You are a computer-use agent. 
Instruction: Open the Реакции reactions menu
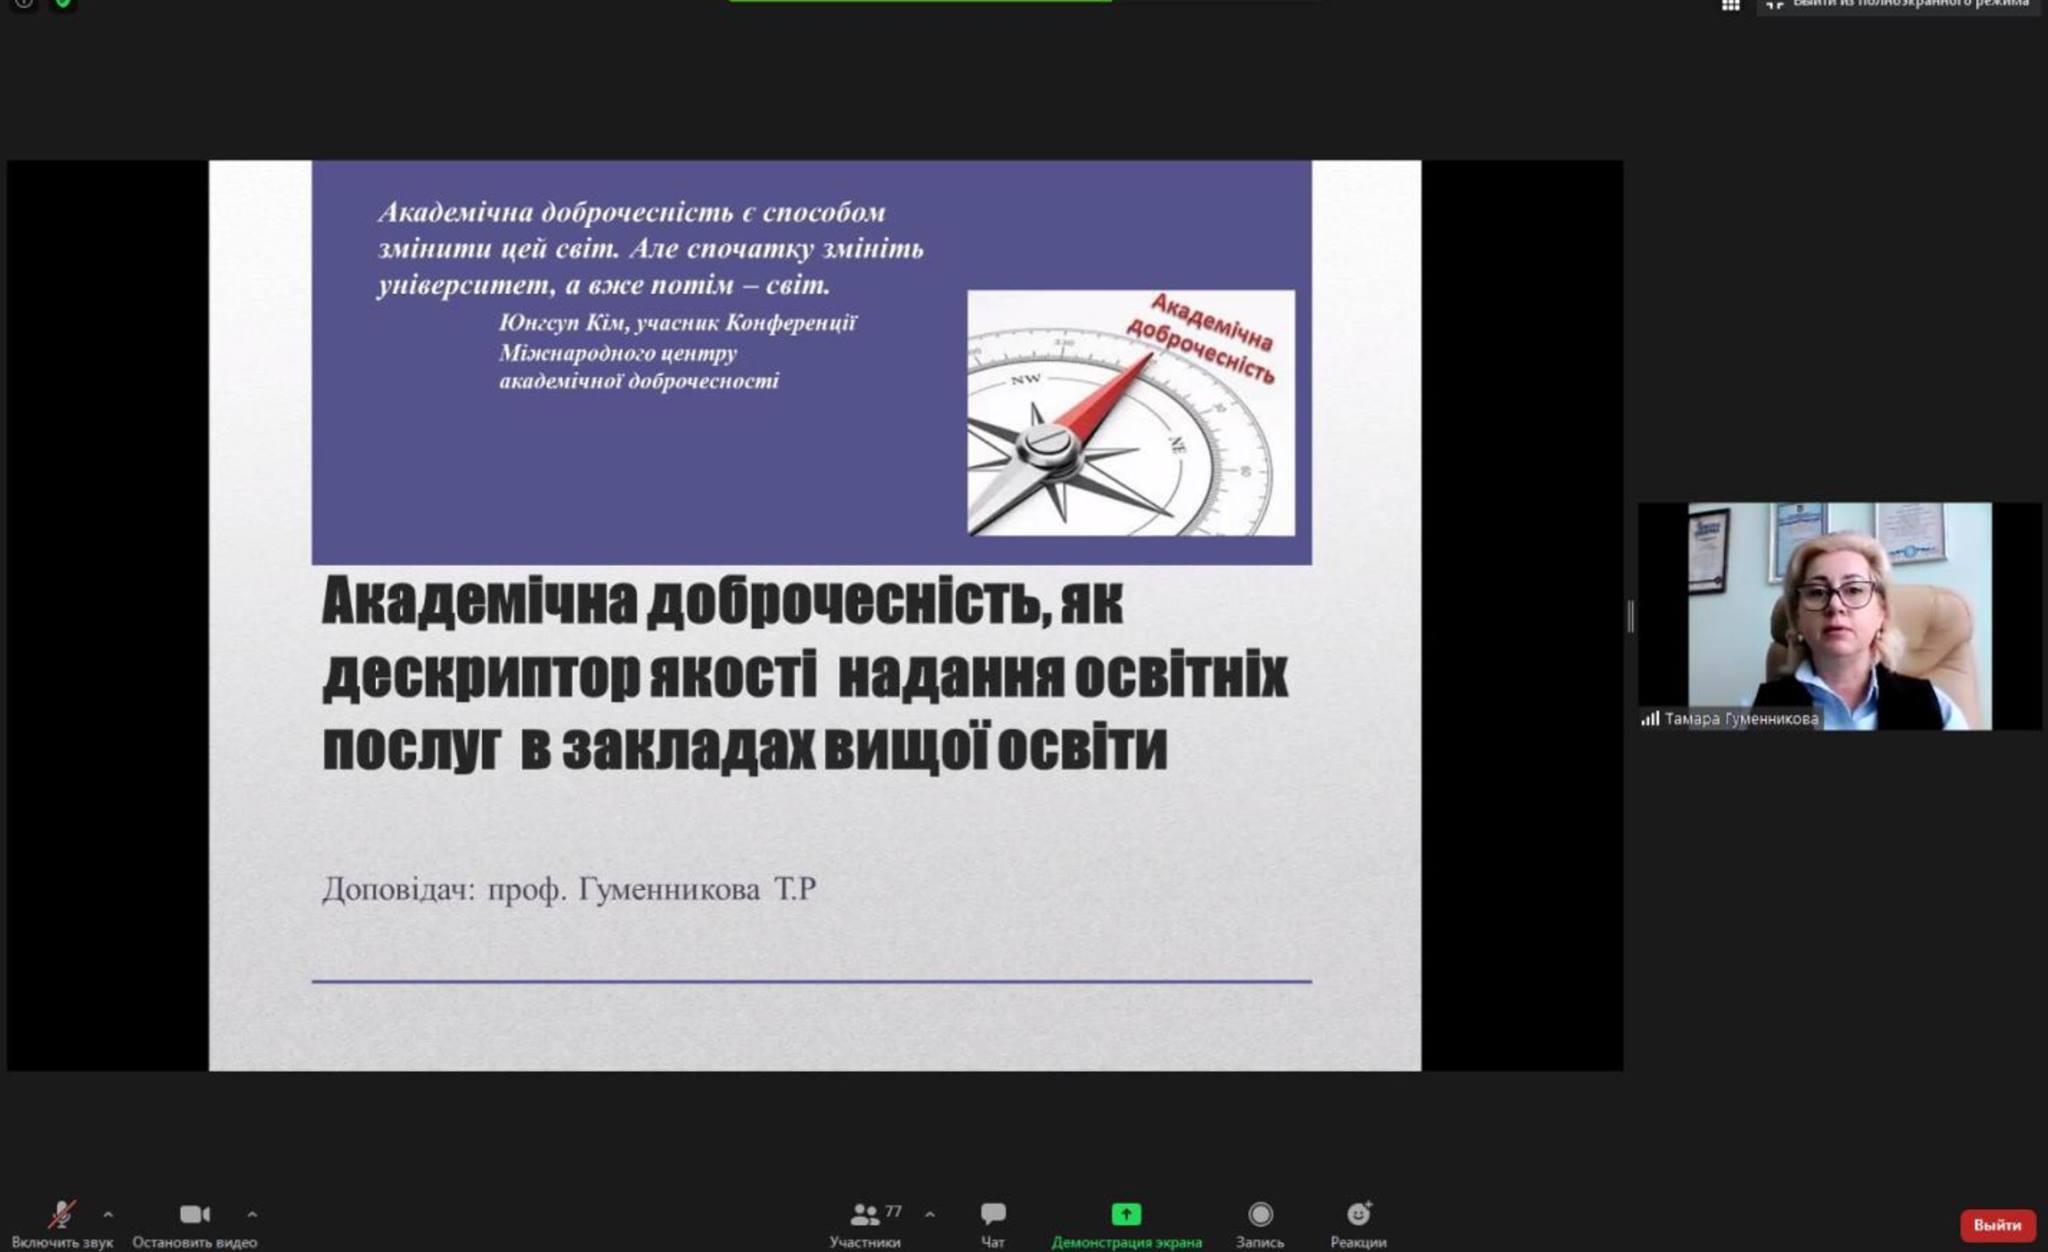click(x=1358, y=1214)
